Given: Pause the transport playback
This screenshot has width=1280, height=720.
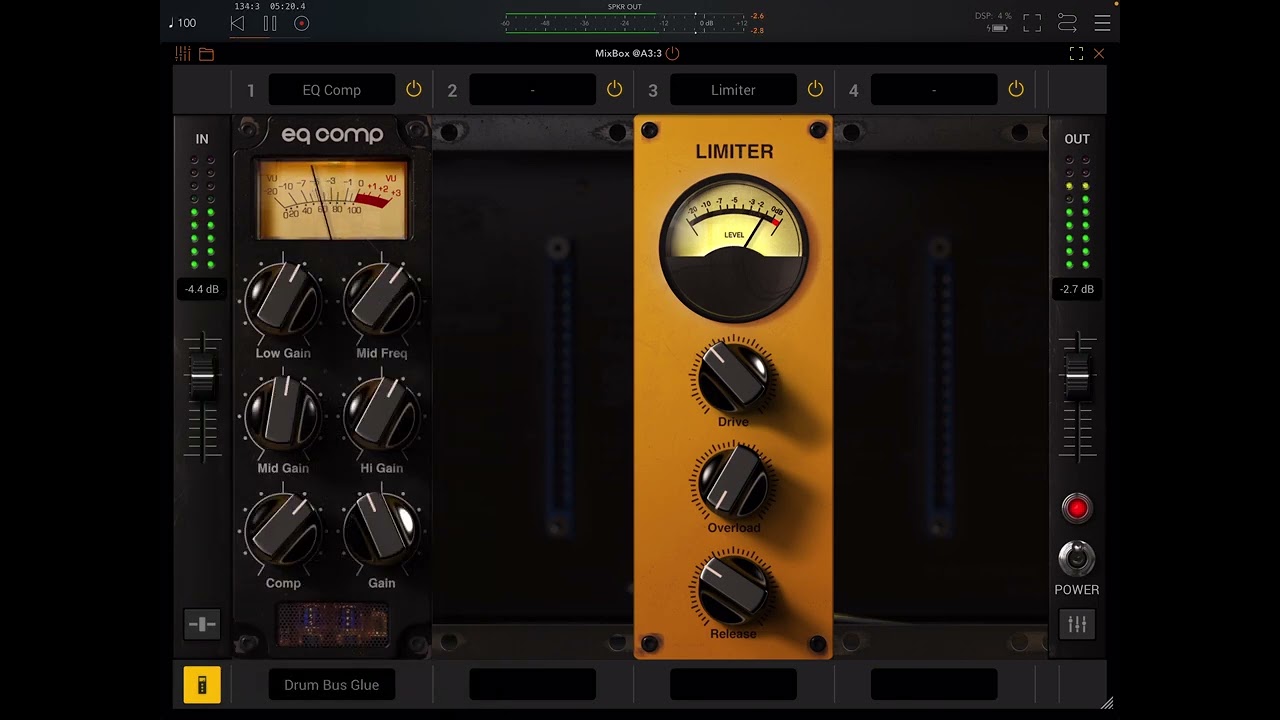Looking at the screenshot, I should 270,23.
